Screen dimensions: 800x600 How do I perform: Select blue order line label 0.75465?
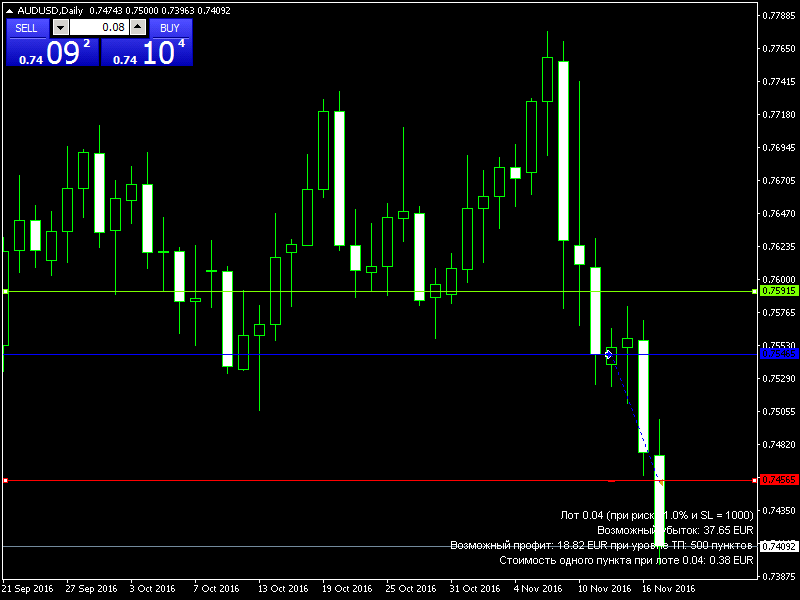(778, 354)
